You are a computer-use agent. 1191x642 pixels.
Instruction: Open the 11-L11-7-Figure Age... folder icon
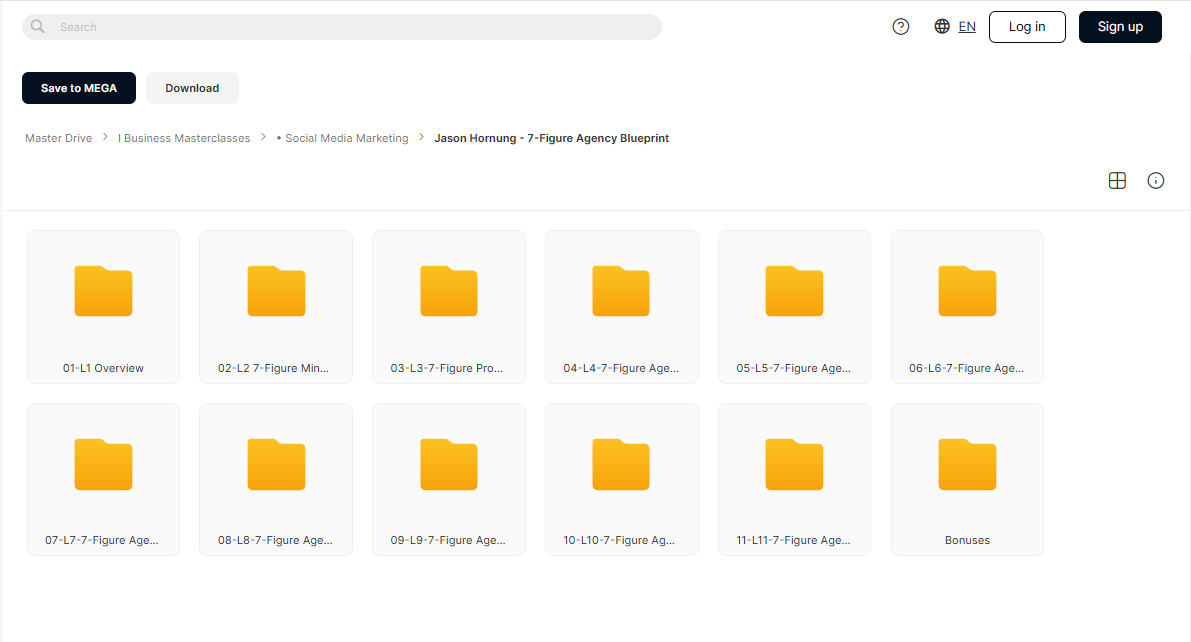[x=795, y=464]
